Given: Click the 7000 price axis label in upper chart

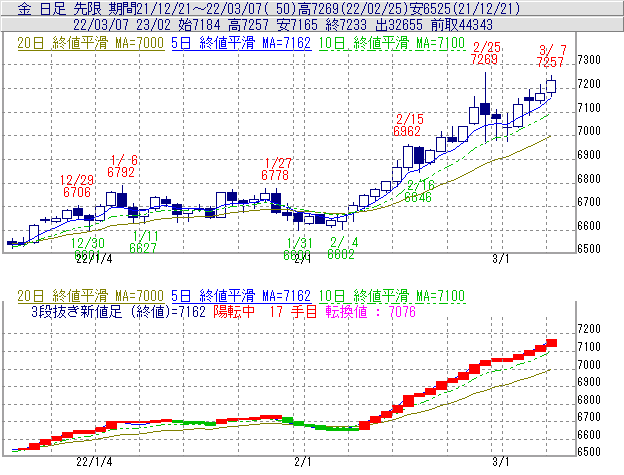Looking at the screenshot, I should pos(589,131).
